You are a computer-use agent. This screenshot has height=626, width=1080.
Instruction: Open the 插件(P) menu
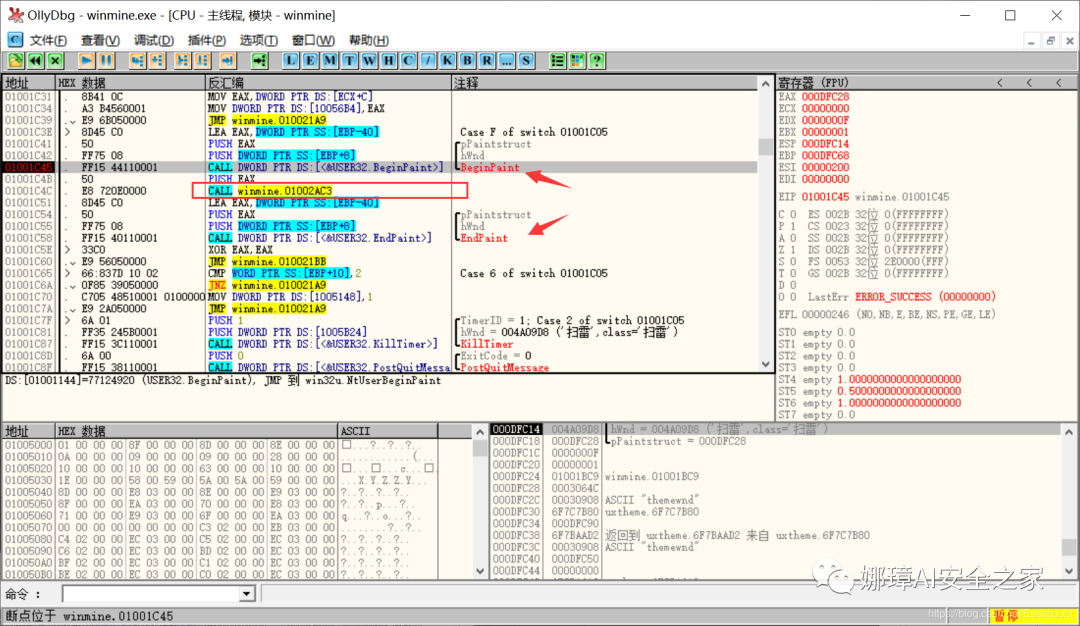click(x=207, y=41)
